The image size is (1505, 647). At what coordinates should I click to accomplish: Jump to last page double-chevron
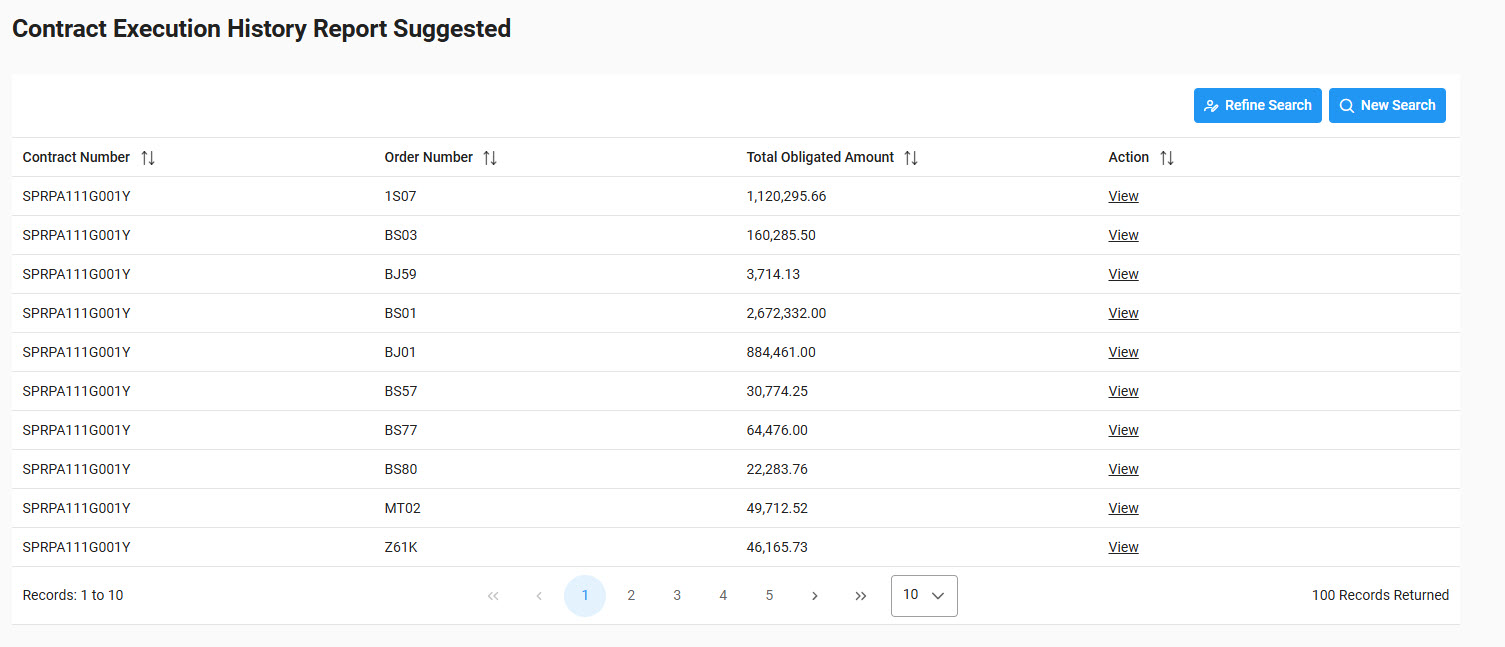pyautogui.click(x=861, y=596)
